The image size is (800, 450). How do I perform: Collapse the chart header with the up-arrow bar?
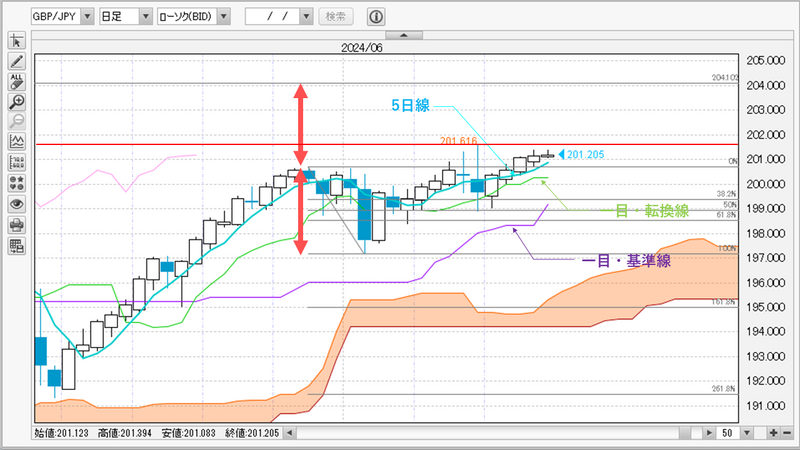pyautogui.click(x=404, y=35)
